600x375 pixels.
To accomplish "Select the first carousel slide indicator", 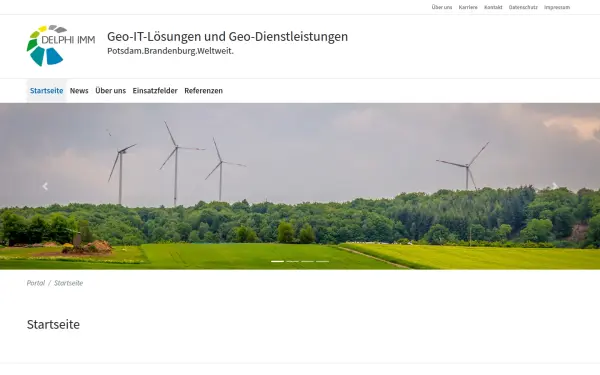I will [x=277, y=261].
